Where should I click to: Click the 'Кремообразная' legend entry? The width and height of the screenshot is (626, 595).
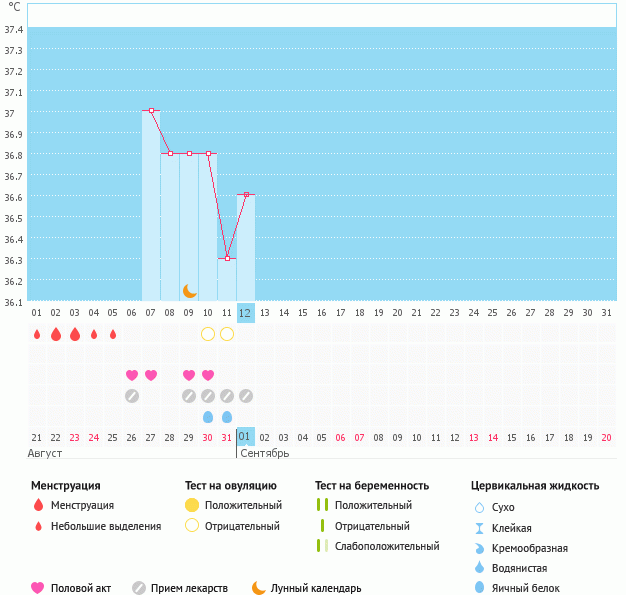pos(529,548)
